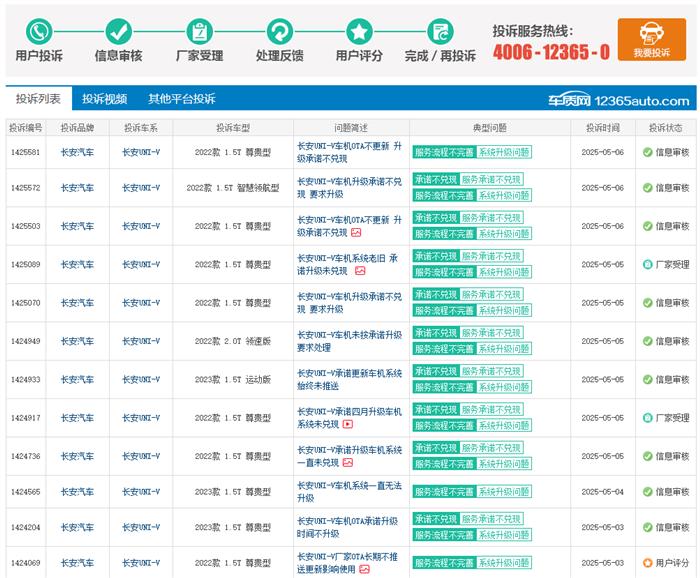Viewport: 700px width, 578px height.
Task: Click model cell 2022款 1.5T 智慧领航型
Action: coord(233,188)
